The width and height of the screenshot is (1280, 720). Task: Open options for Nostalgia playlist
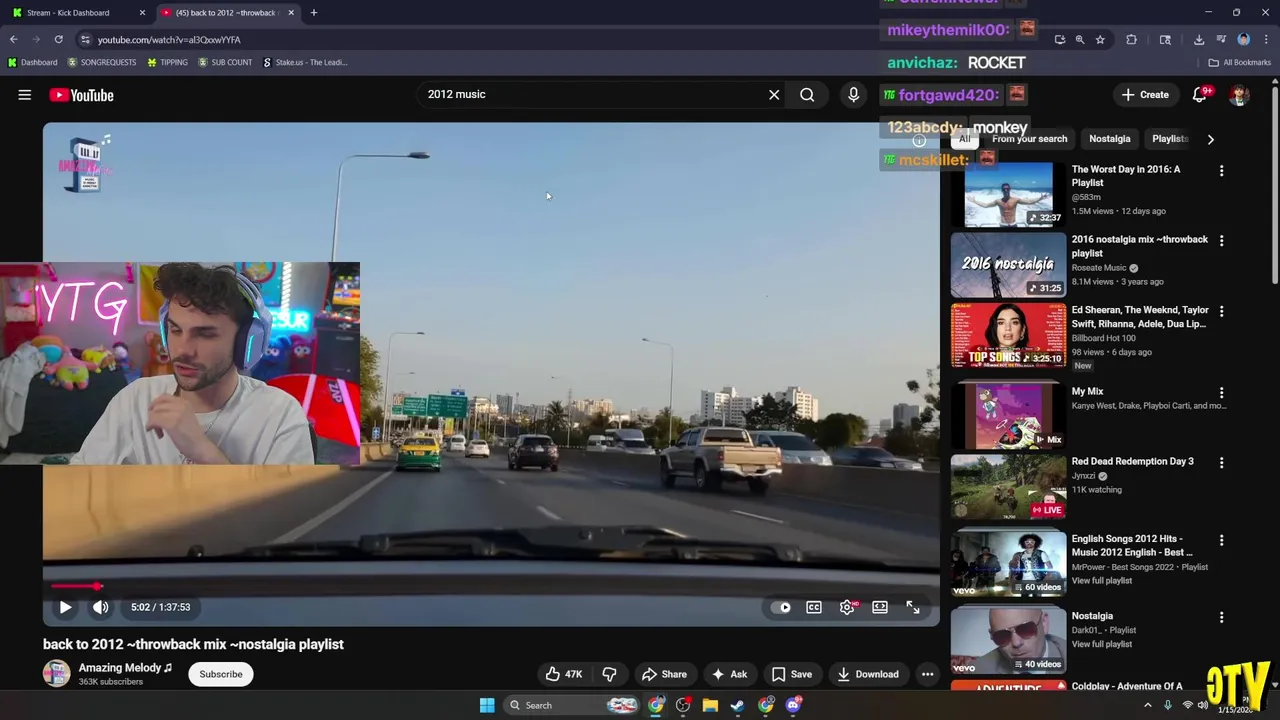pos(1221,617)
